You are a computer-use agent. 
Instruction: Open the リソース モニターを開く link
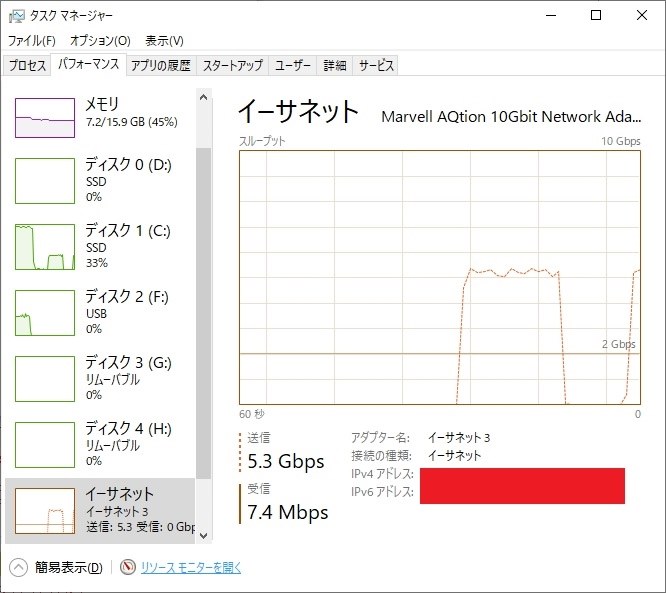tap(191, 568)
